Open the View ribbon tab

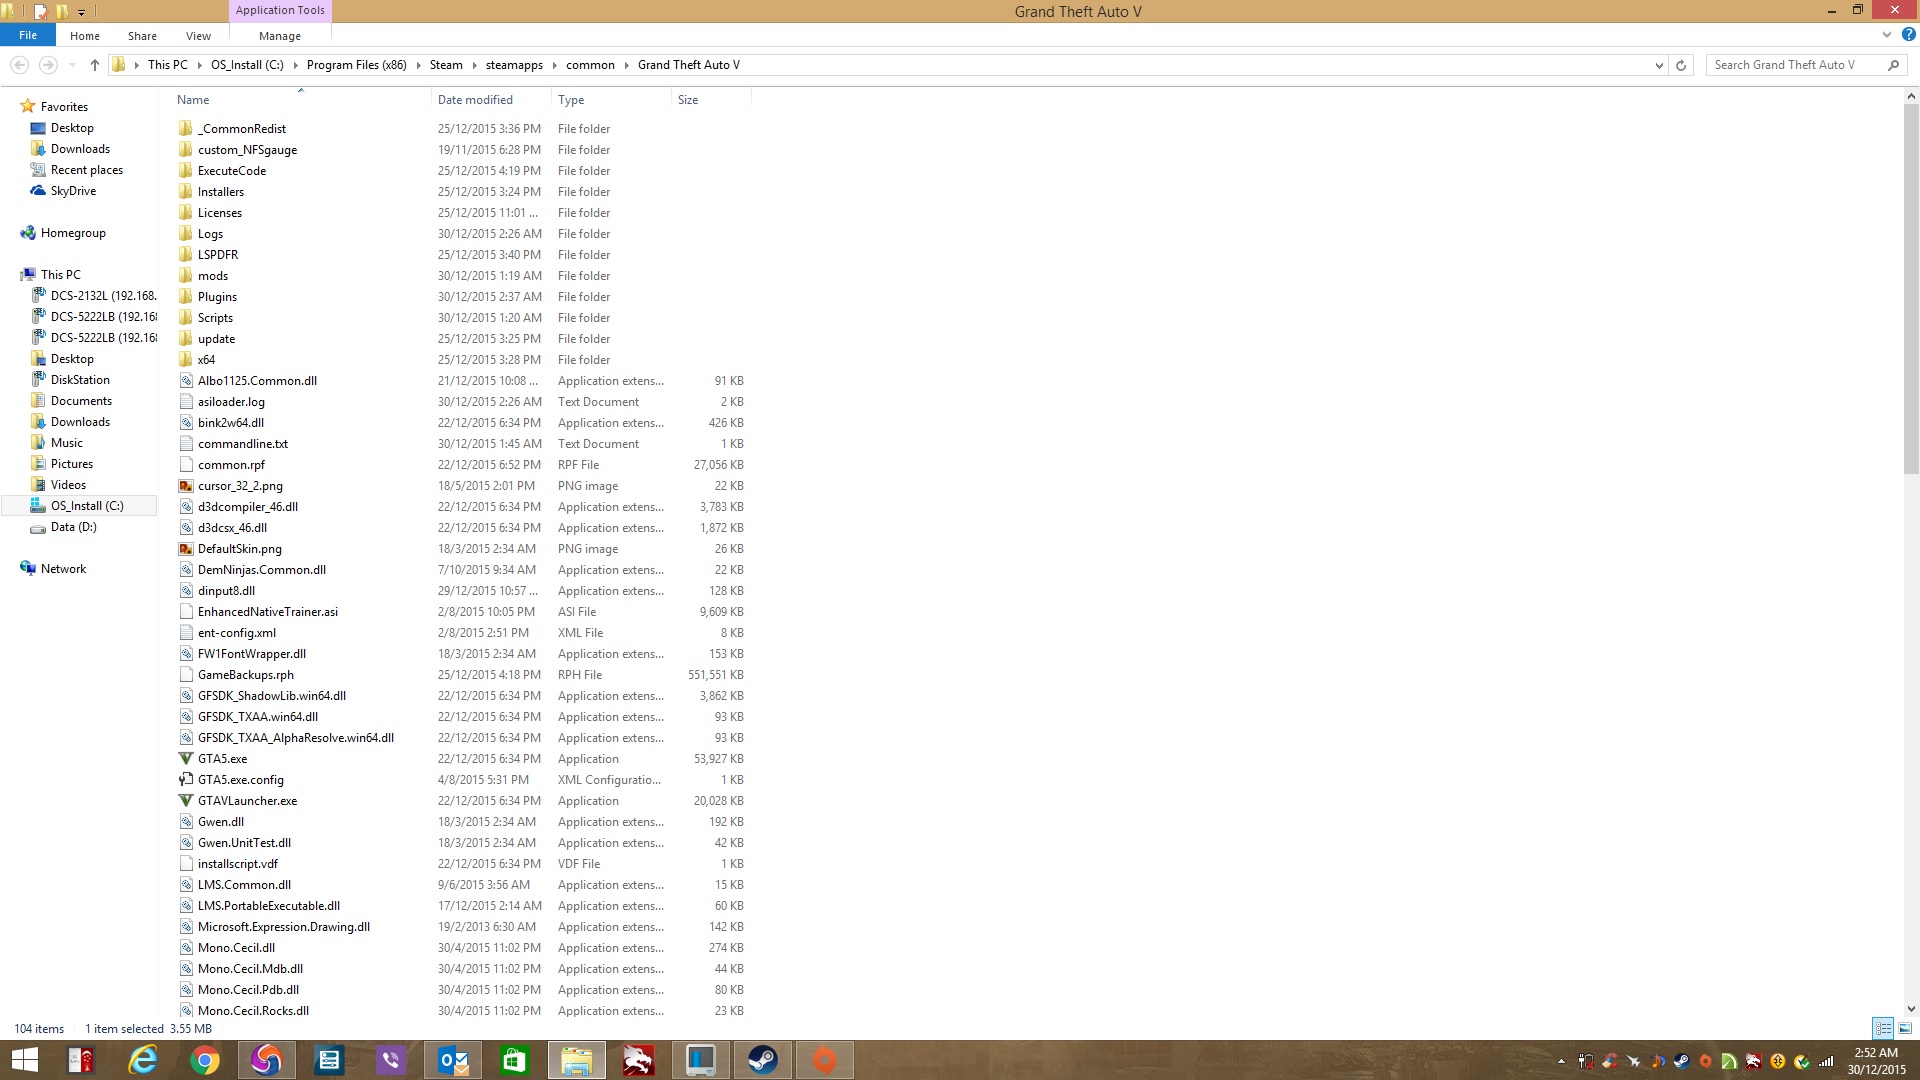[x=198, y=35]
